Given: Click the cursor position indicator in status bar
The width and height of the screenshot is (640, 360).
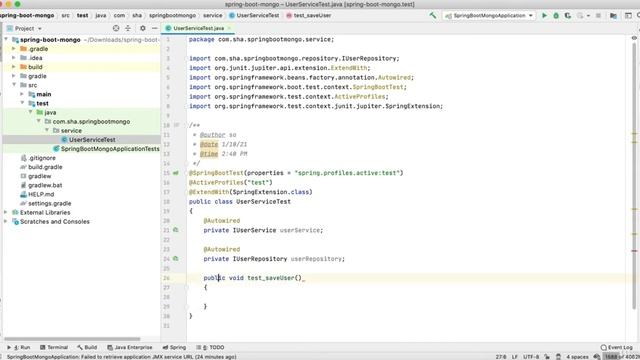Looking at the screenshot, I should coord(501,357).
